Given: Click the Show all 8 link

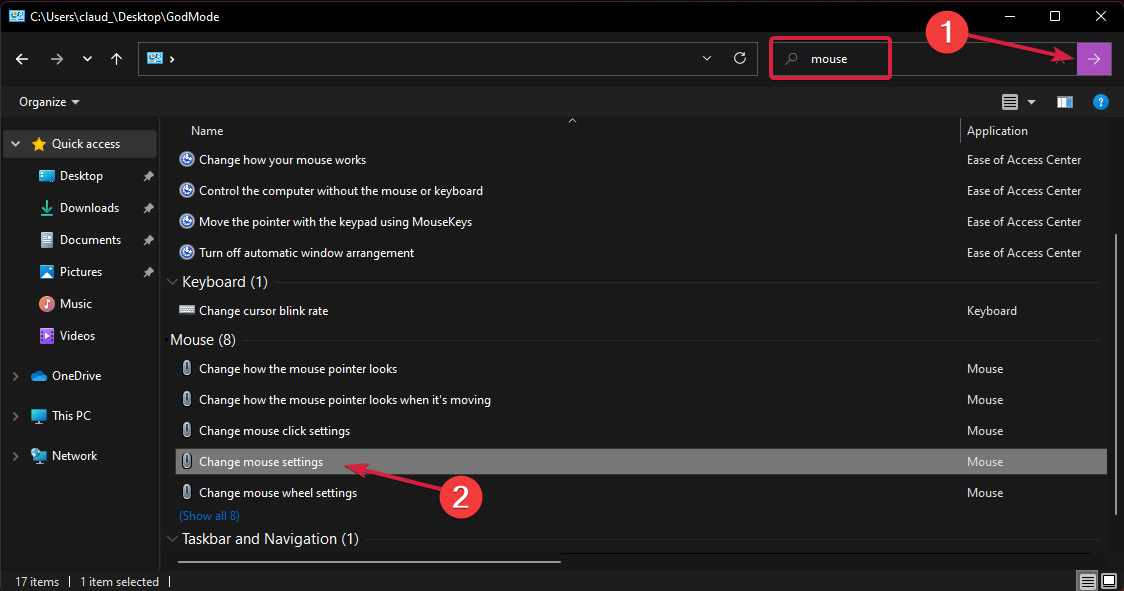Looking at the screenshot, I should click(209, 516).
